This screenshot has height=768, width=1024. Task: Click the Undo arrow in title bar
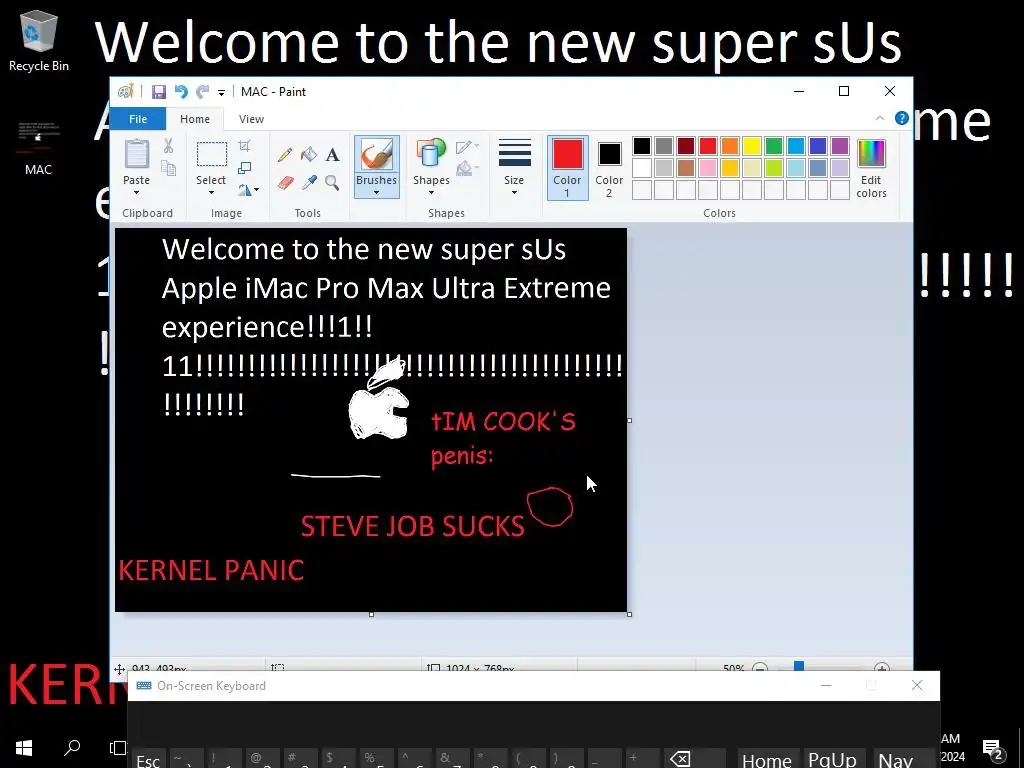(181, 92)
